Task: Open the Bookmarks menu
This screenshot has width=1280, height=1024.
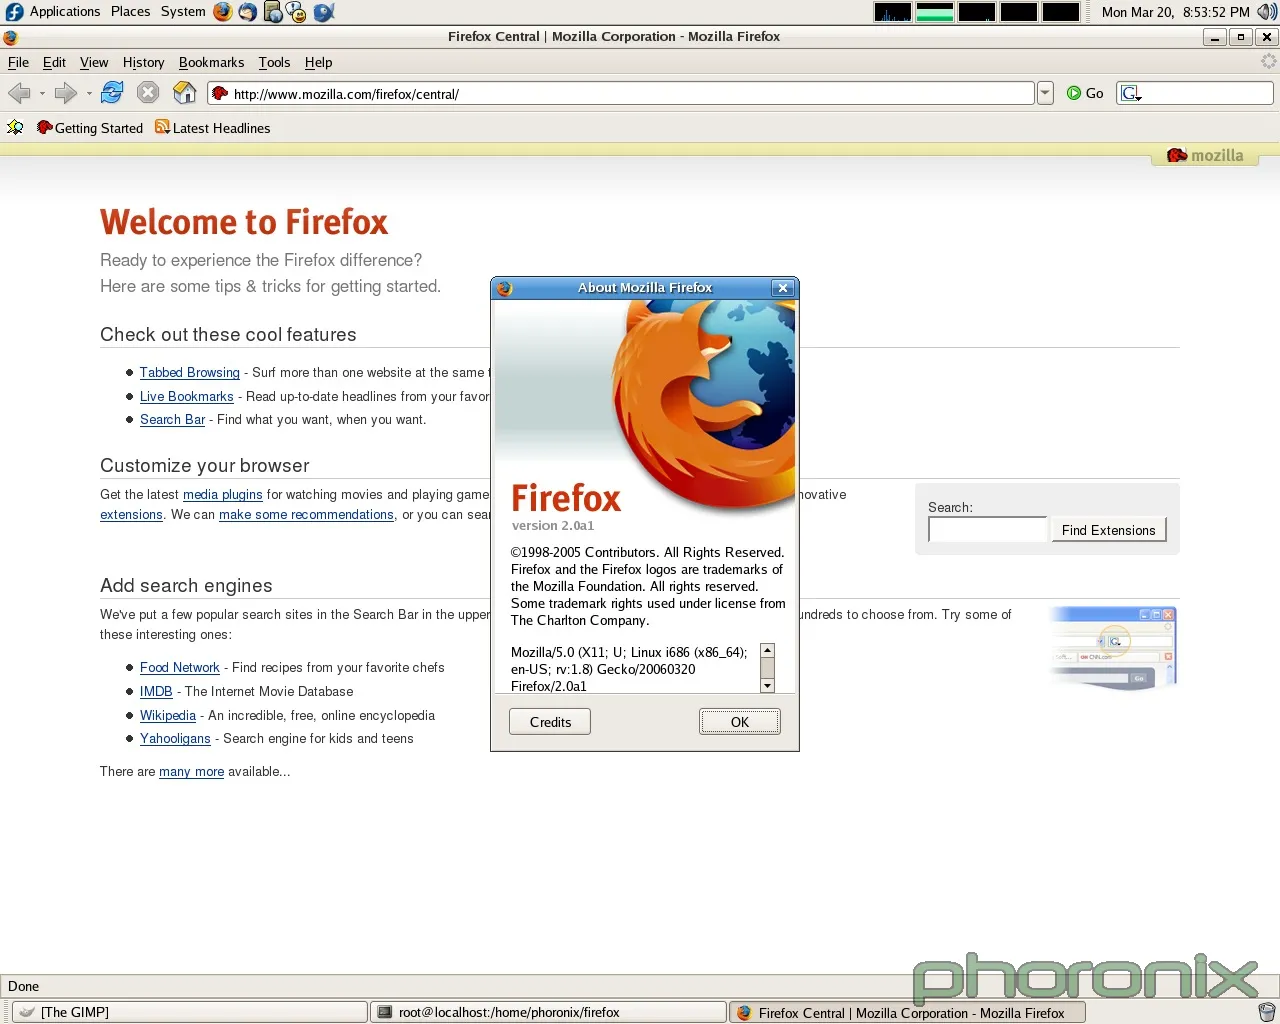Action: [x=211, y=62]
